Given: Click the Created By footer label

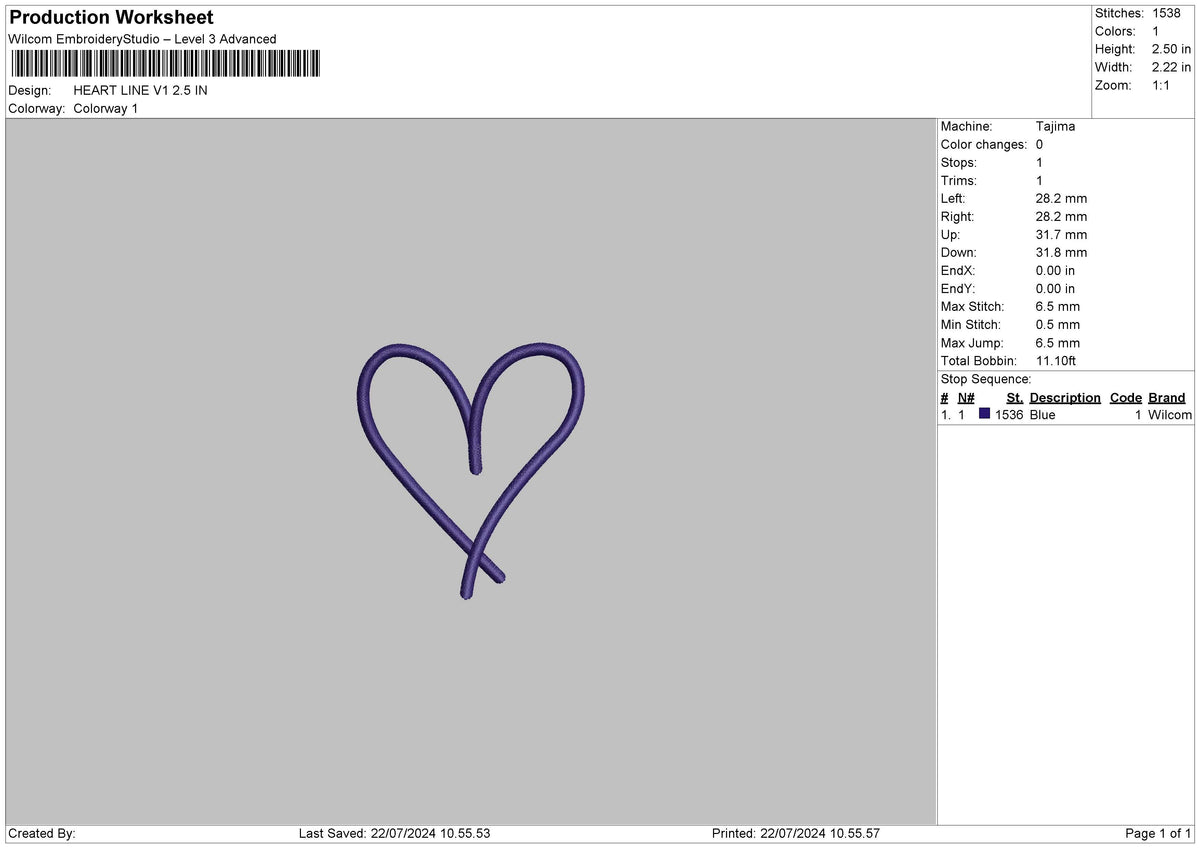Looking at the screenshot, I should coord(42,833).
